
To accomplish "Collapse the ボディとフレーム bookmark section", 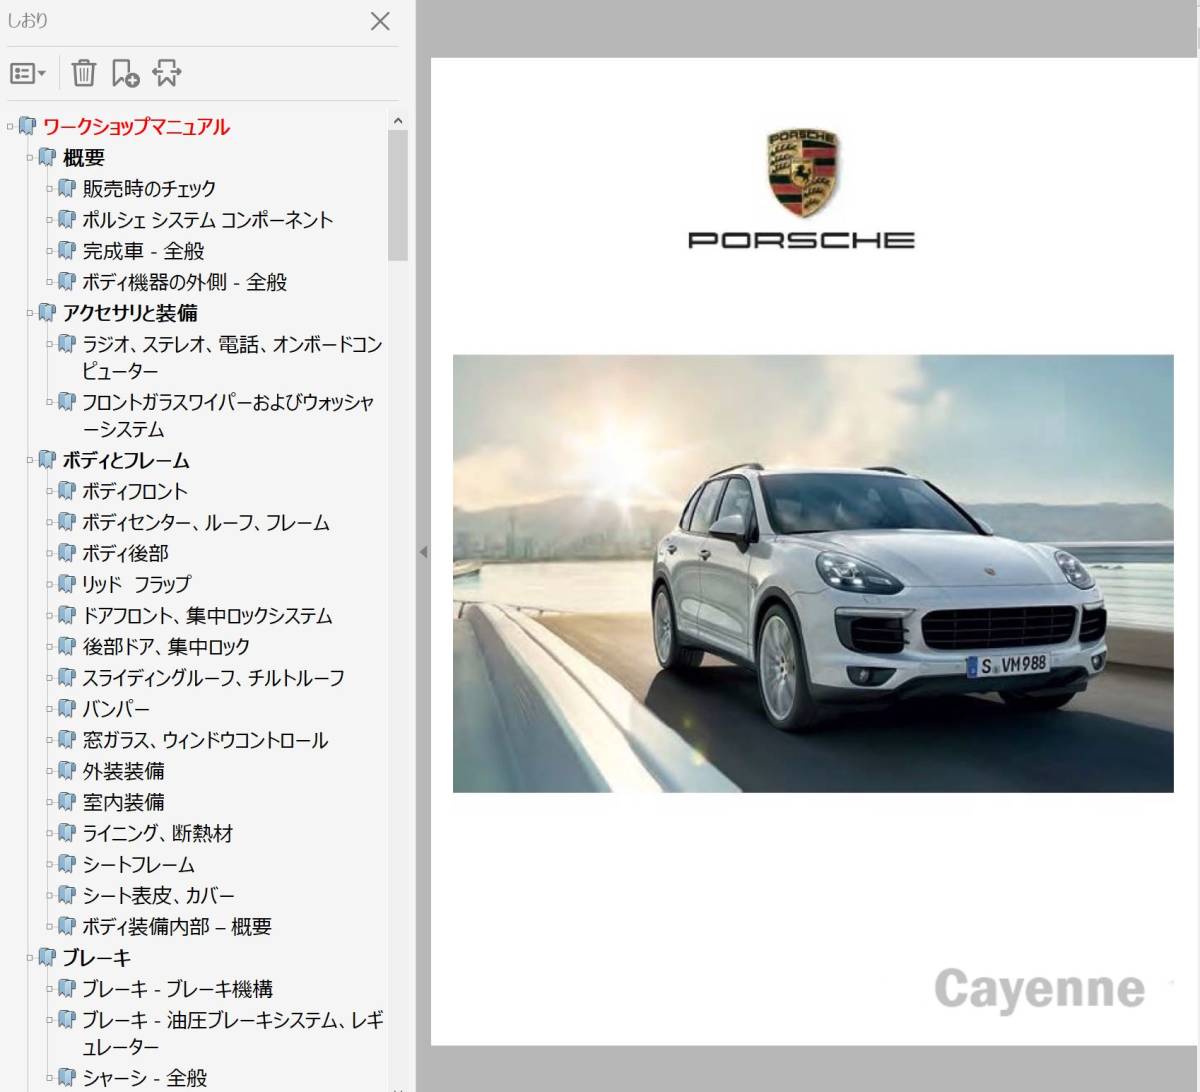I will [x=30, y=460].
